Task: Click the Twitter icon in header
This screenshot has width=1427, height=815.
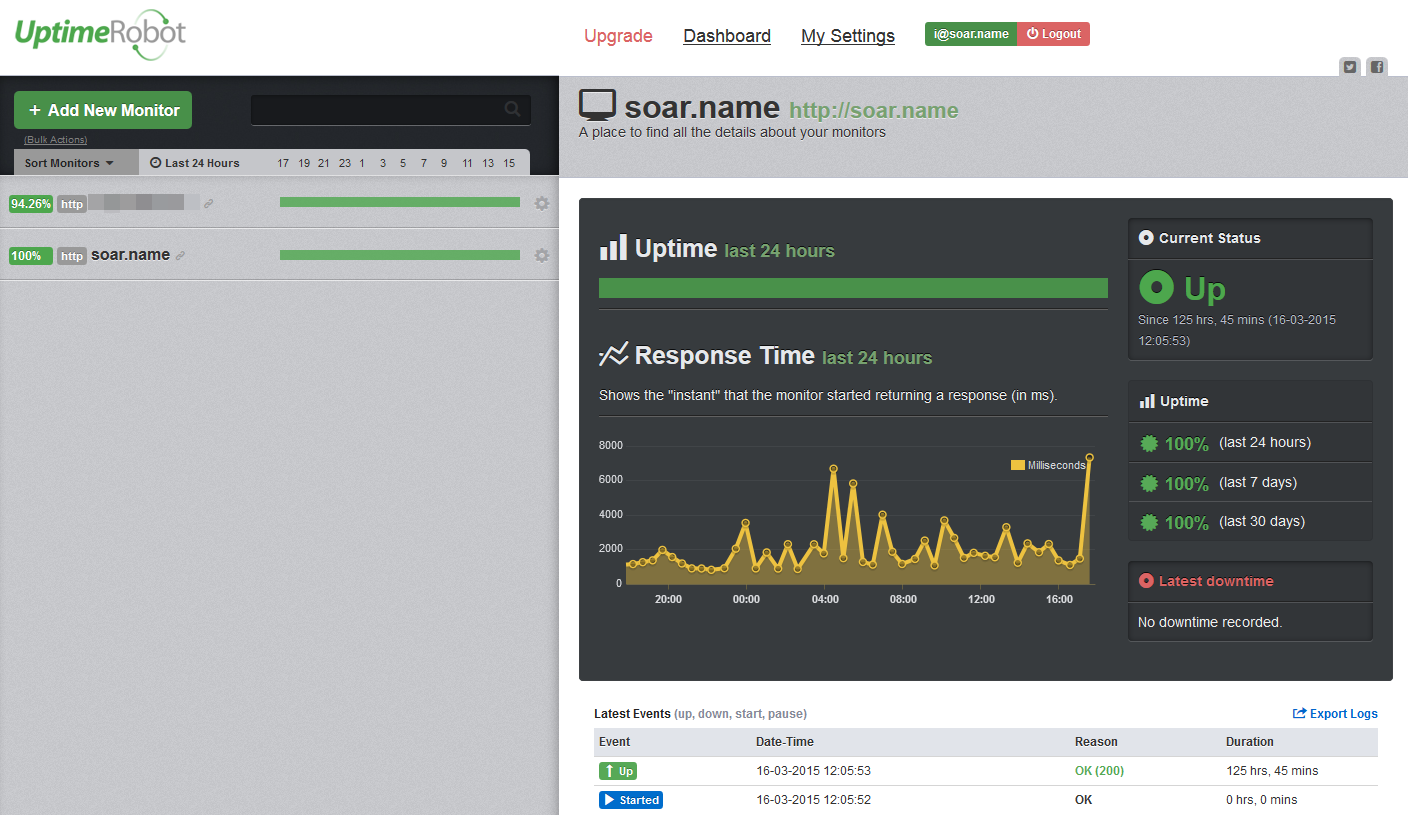Action: pos(1349,67)
